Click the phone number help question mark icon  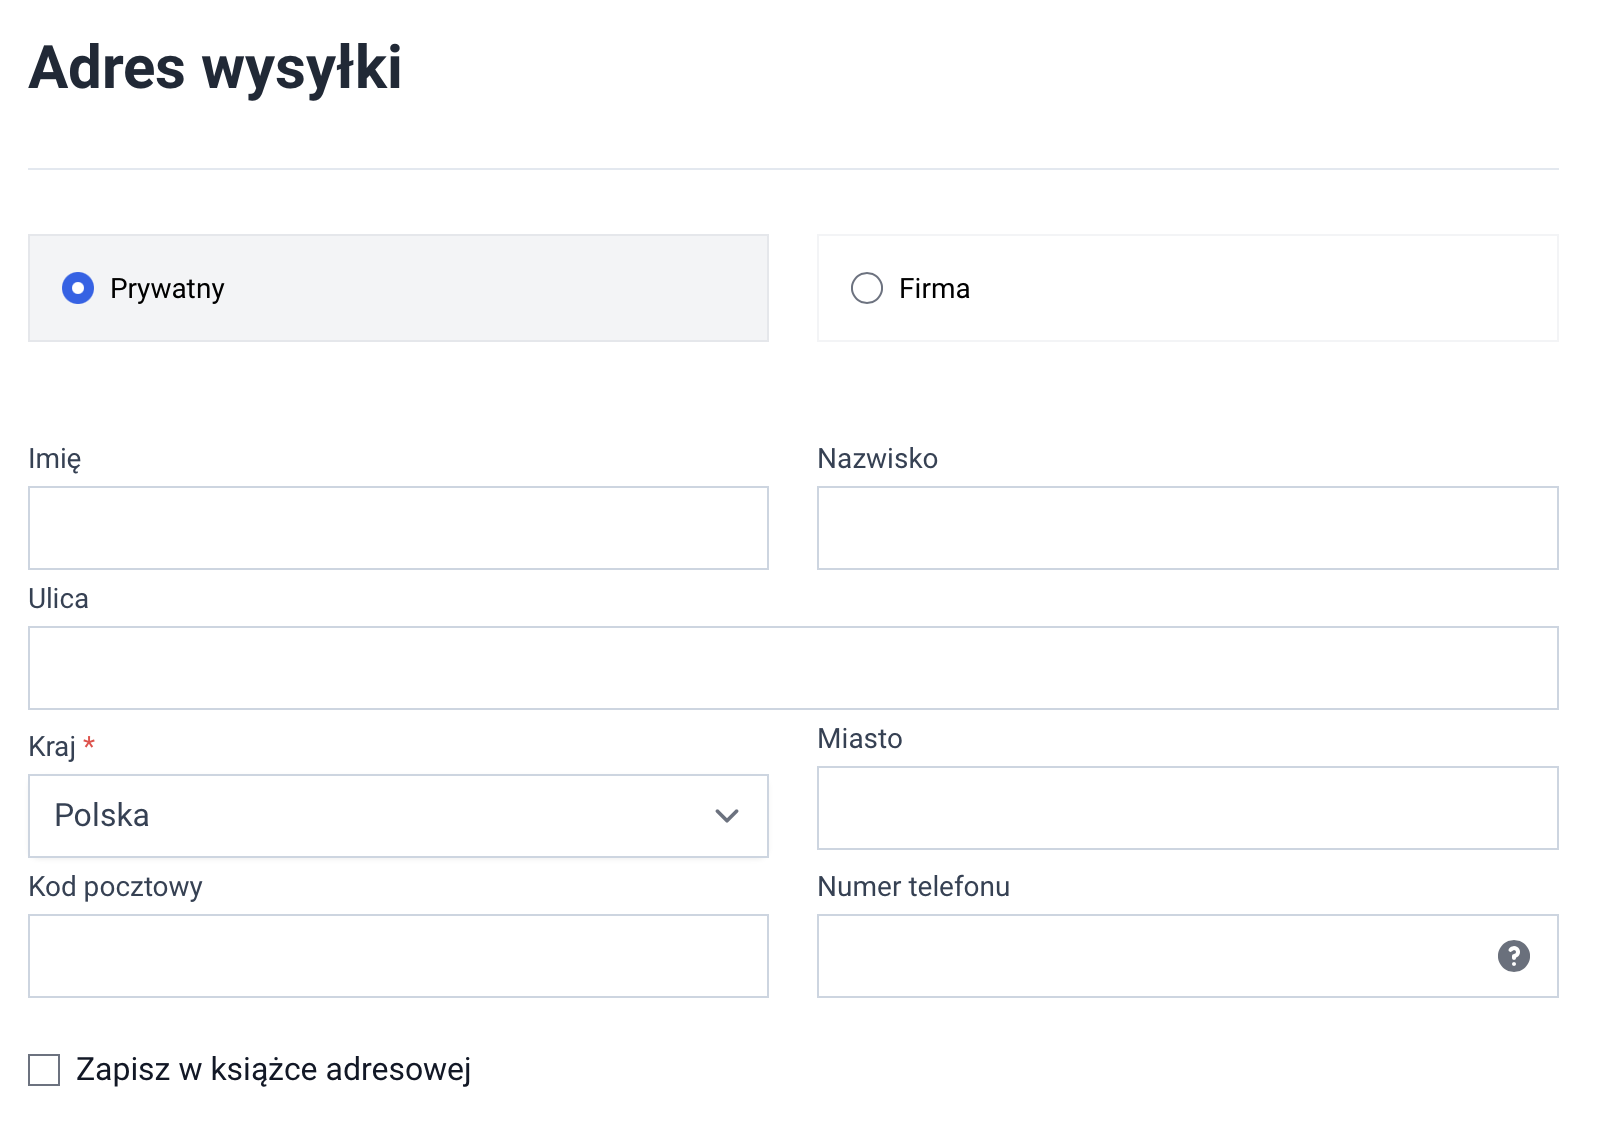tap(1513, 956)
